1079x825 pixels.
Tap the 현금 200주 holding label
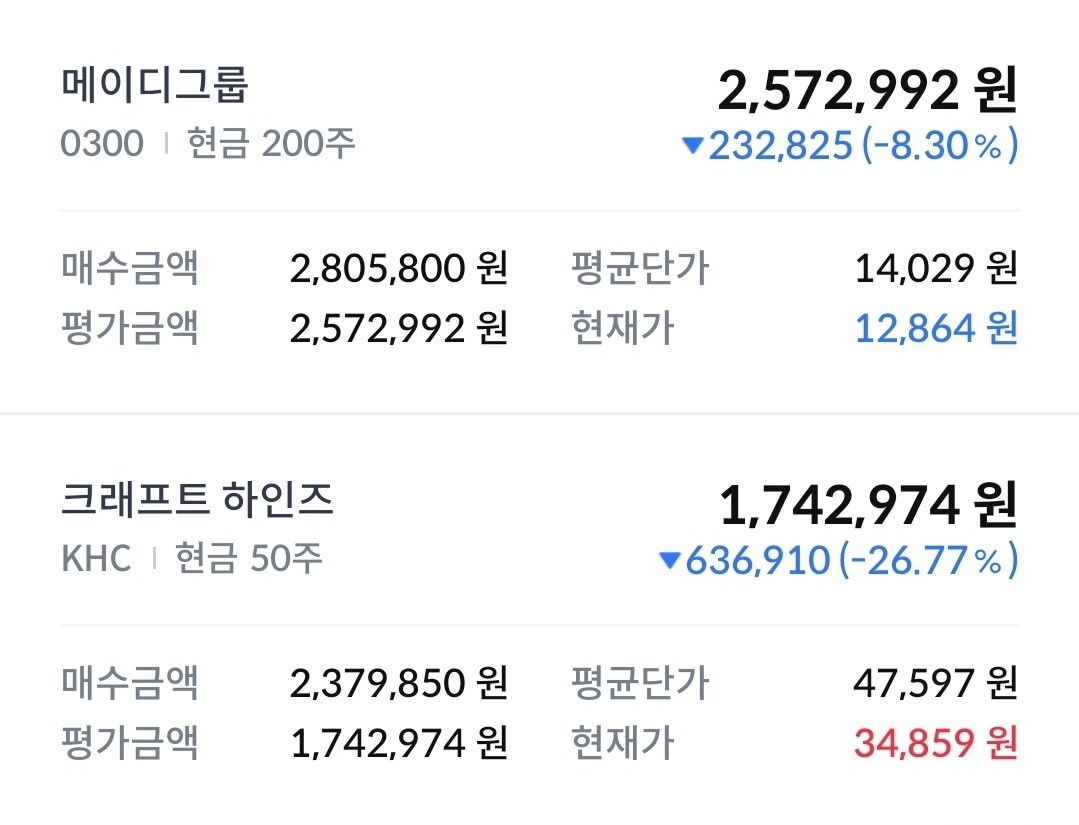271,144
